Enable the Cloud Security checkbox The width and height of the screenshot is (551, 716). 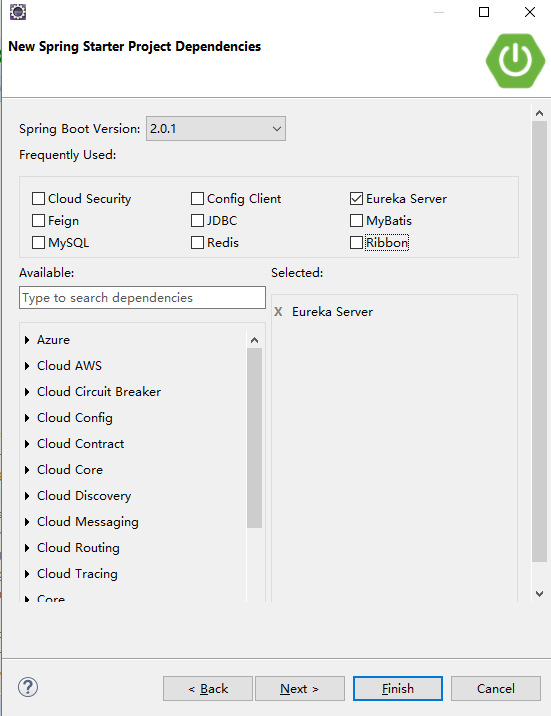tap(38, 199)
